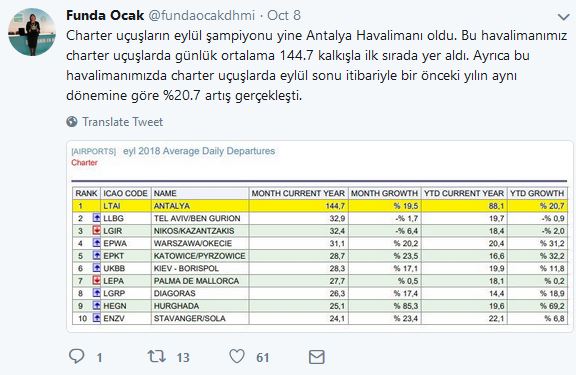The width and height of the screenshot is (576, 375).
Task: Click red down arrow next to LGIR
Action: click(x=97, y=230)
